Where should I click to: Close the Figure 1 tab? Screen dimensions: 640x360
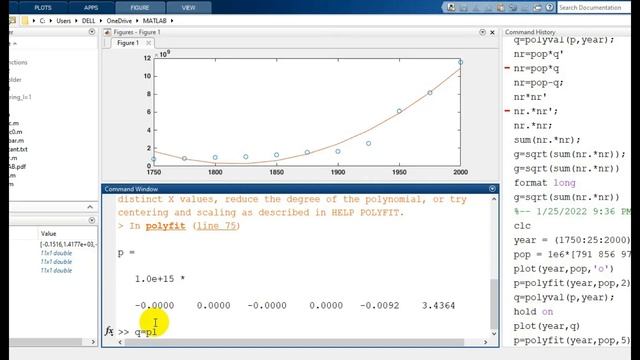coord(149,43)
